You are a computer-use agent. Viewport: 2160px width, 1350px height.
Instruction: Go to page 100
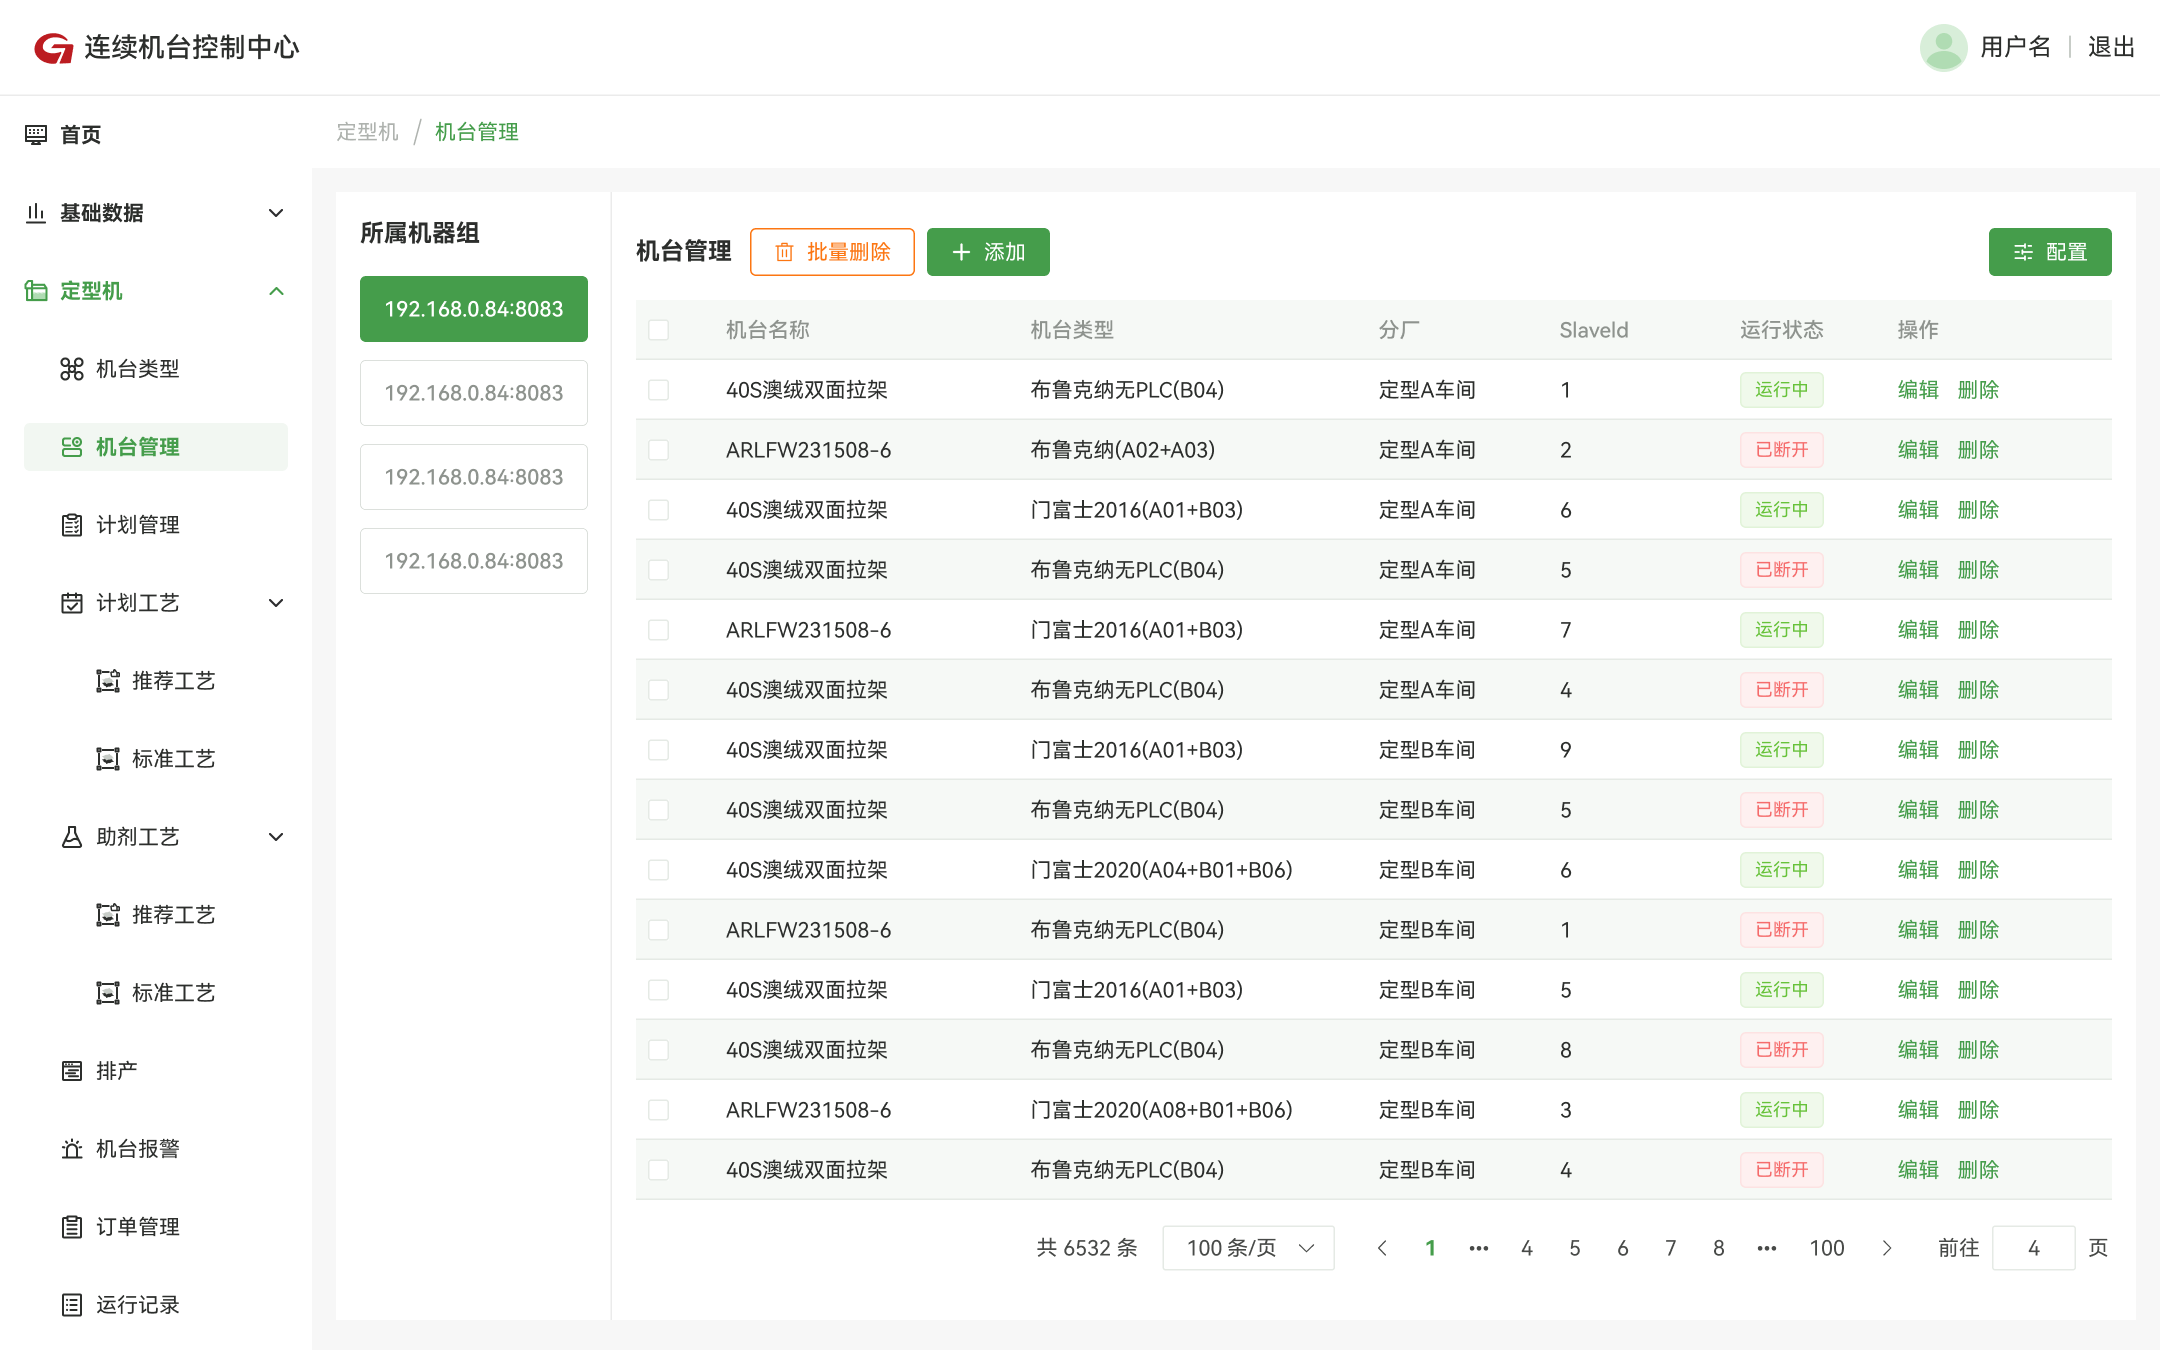coord(1827,1248)
